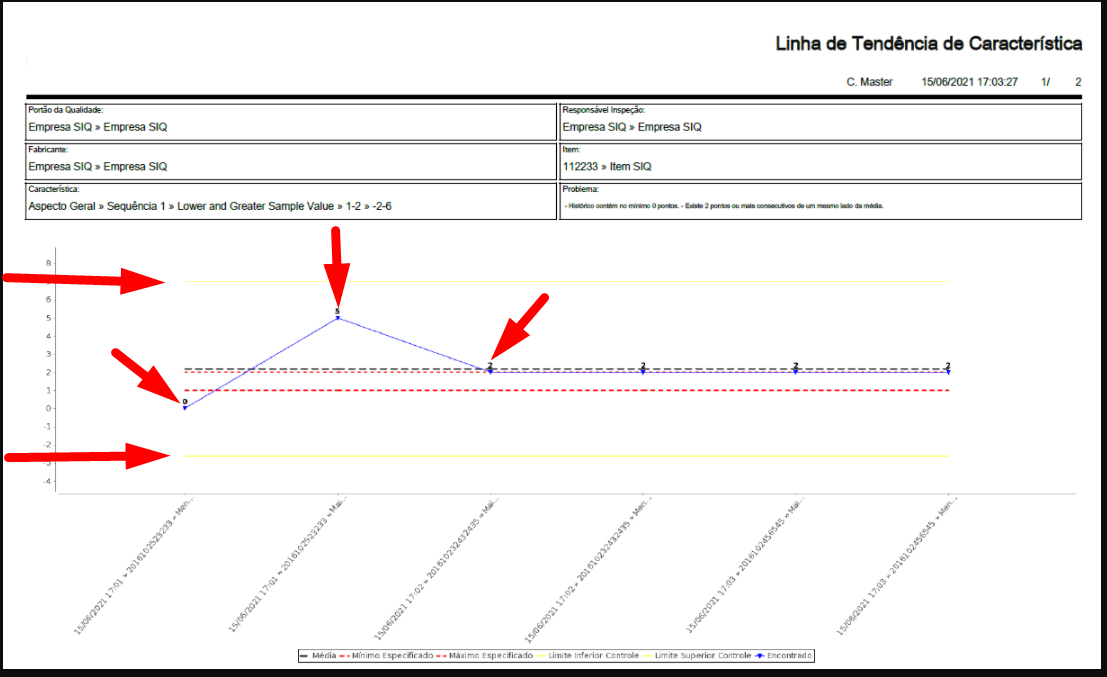
Task: Click the y-axis tick label '8'
Action: [49, 263]
